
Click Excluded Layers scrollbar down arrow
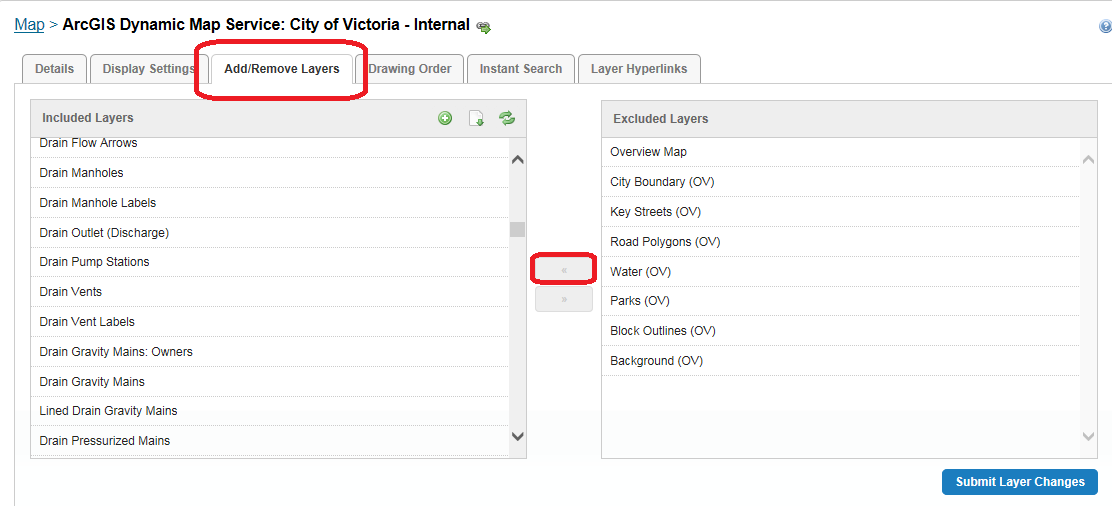pos(1089,436)
